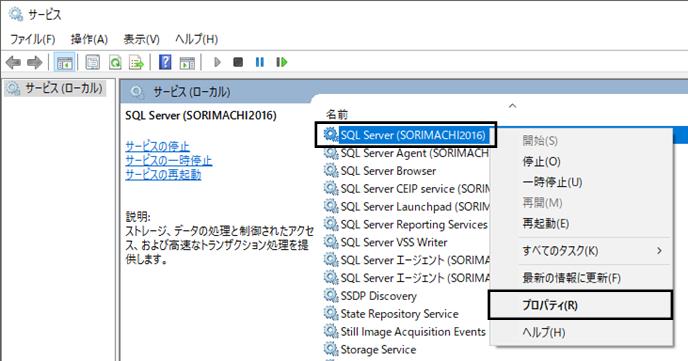This screenshot has width=688, height=361.
Task: Click the Back arrow toolbar icon
Action: pyautogui.click(x=13, y=63)
